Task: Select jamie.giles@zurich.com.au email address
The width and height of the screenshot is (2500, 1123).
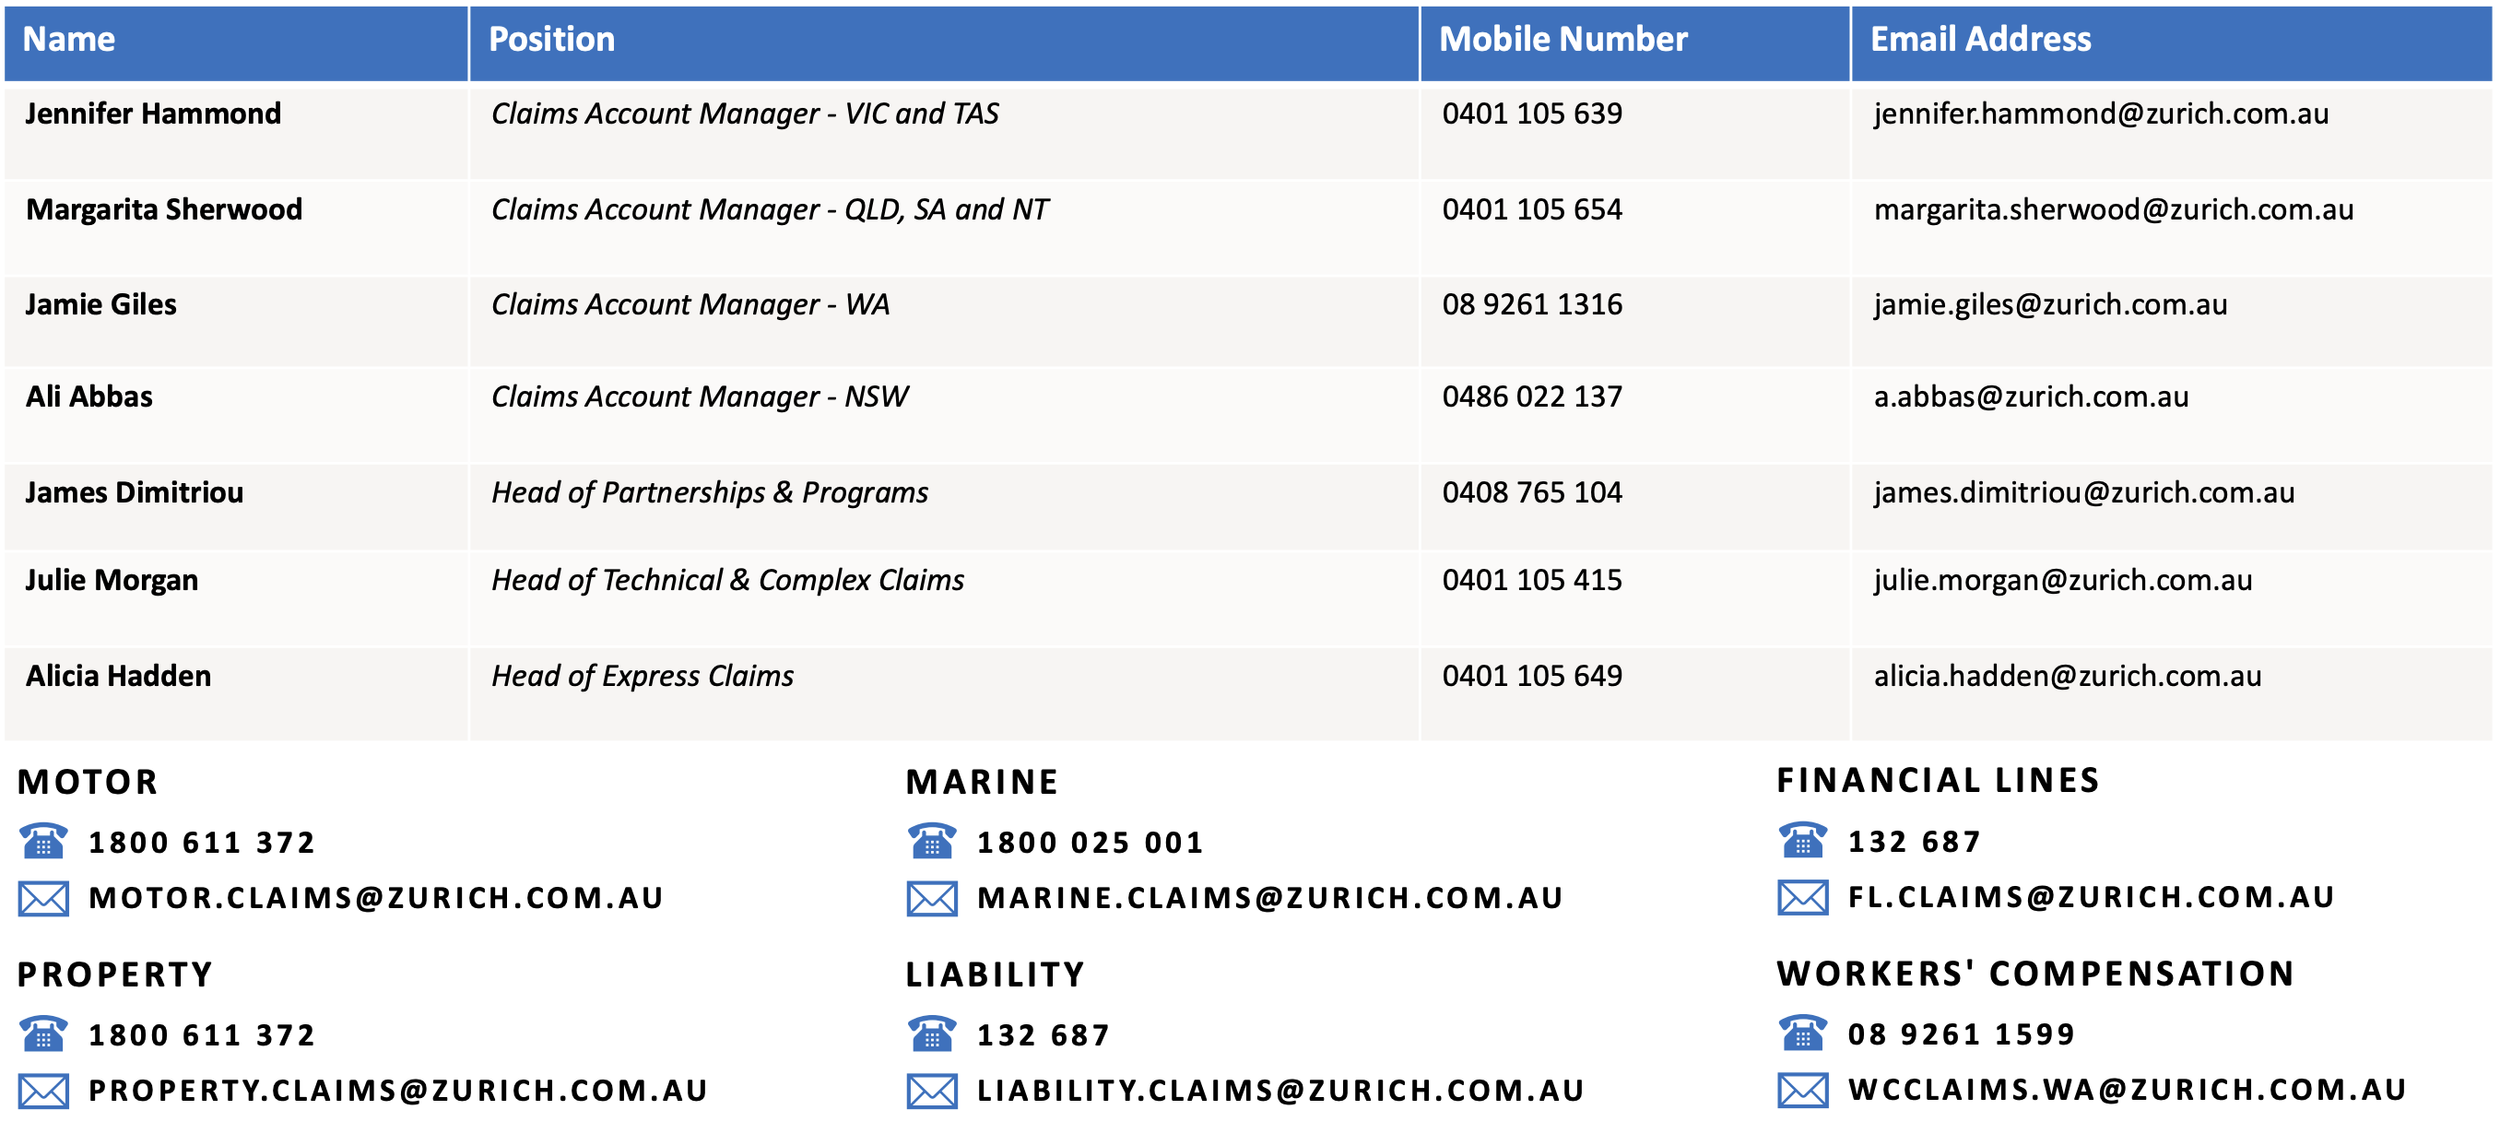Action: (2050, 305)
